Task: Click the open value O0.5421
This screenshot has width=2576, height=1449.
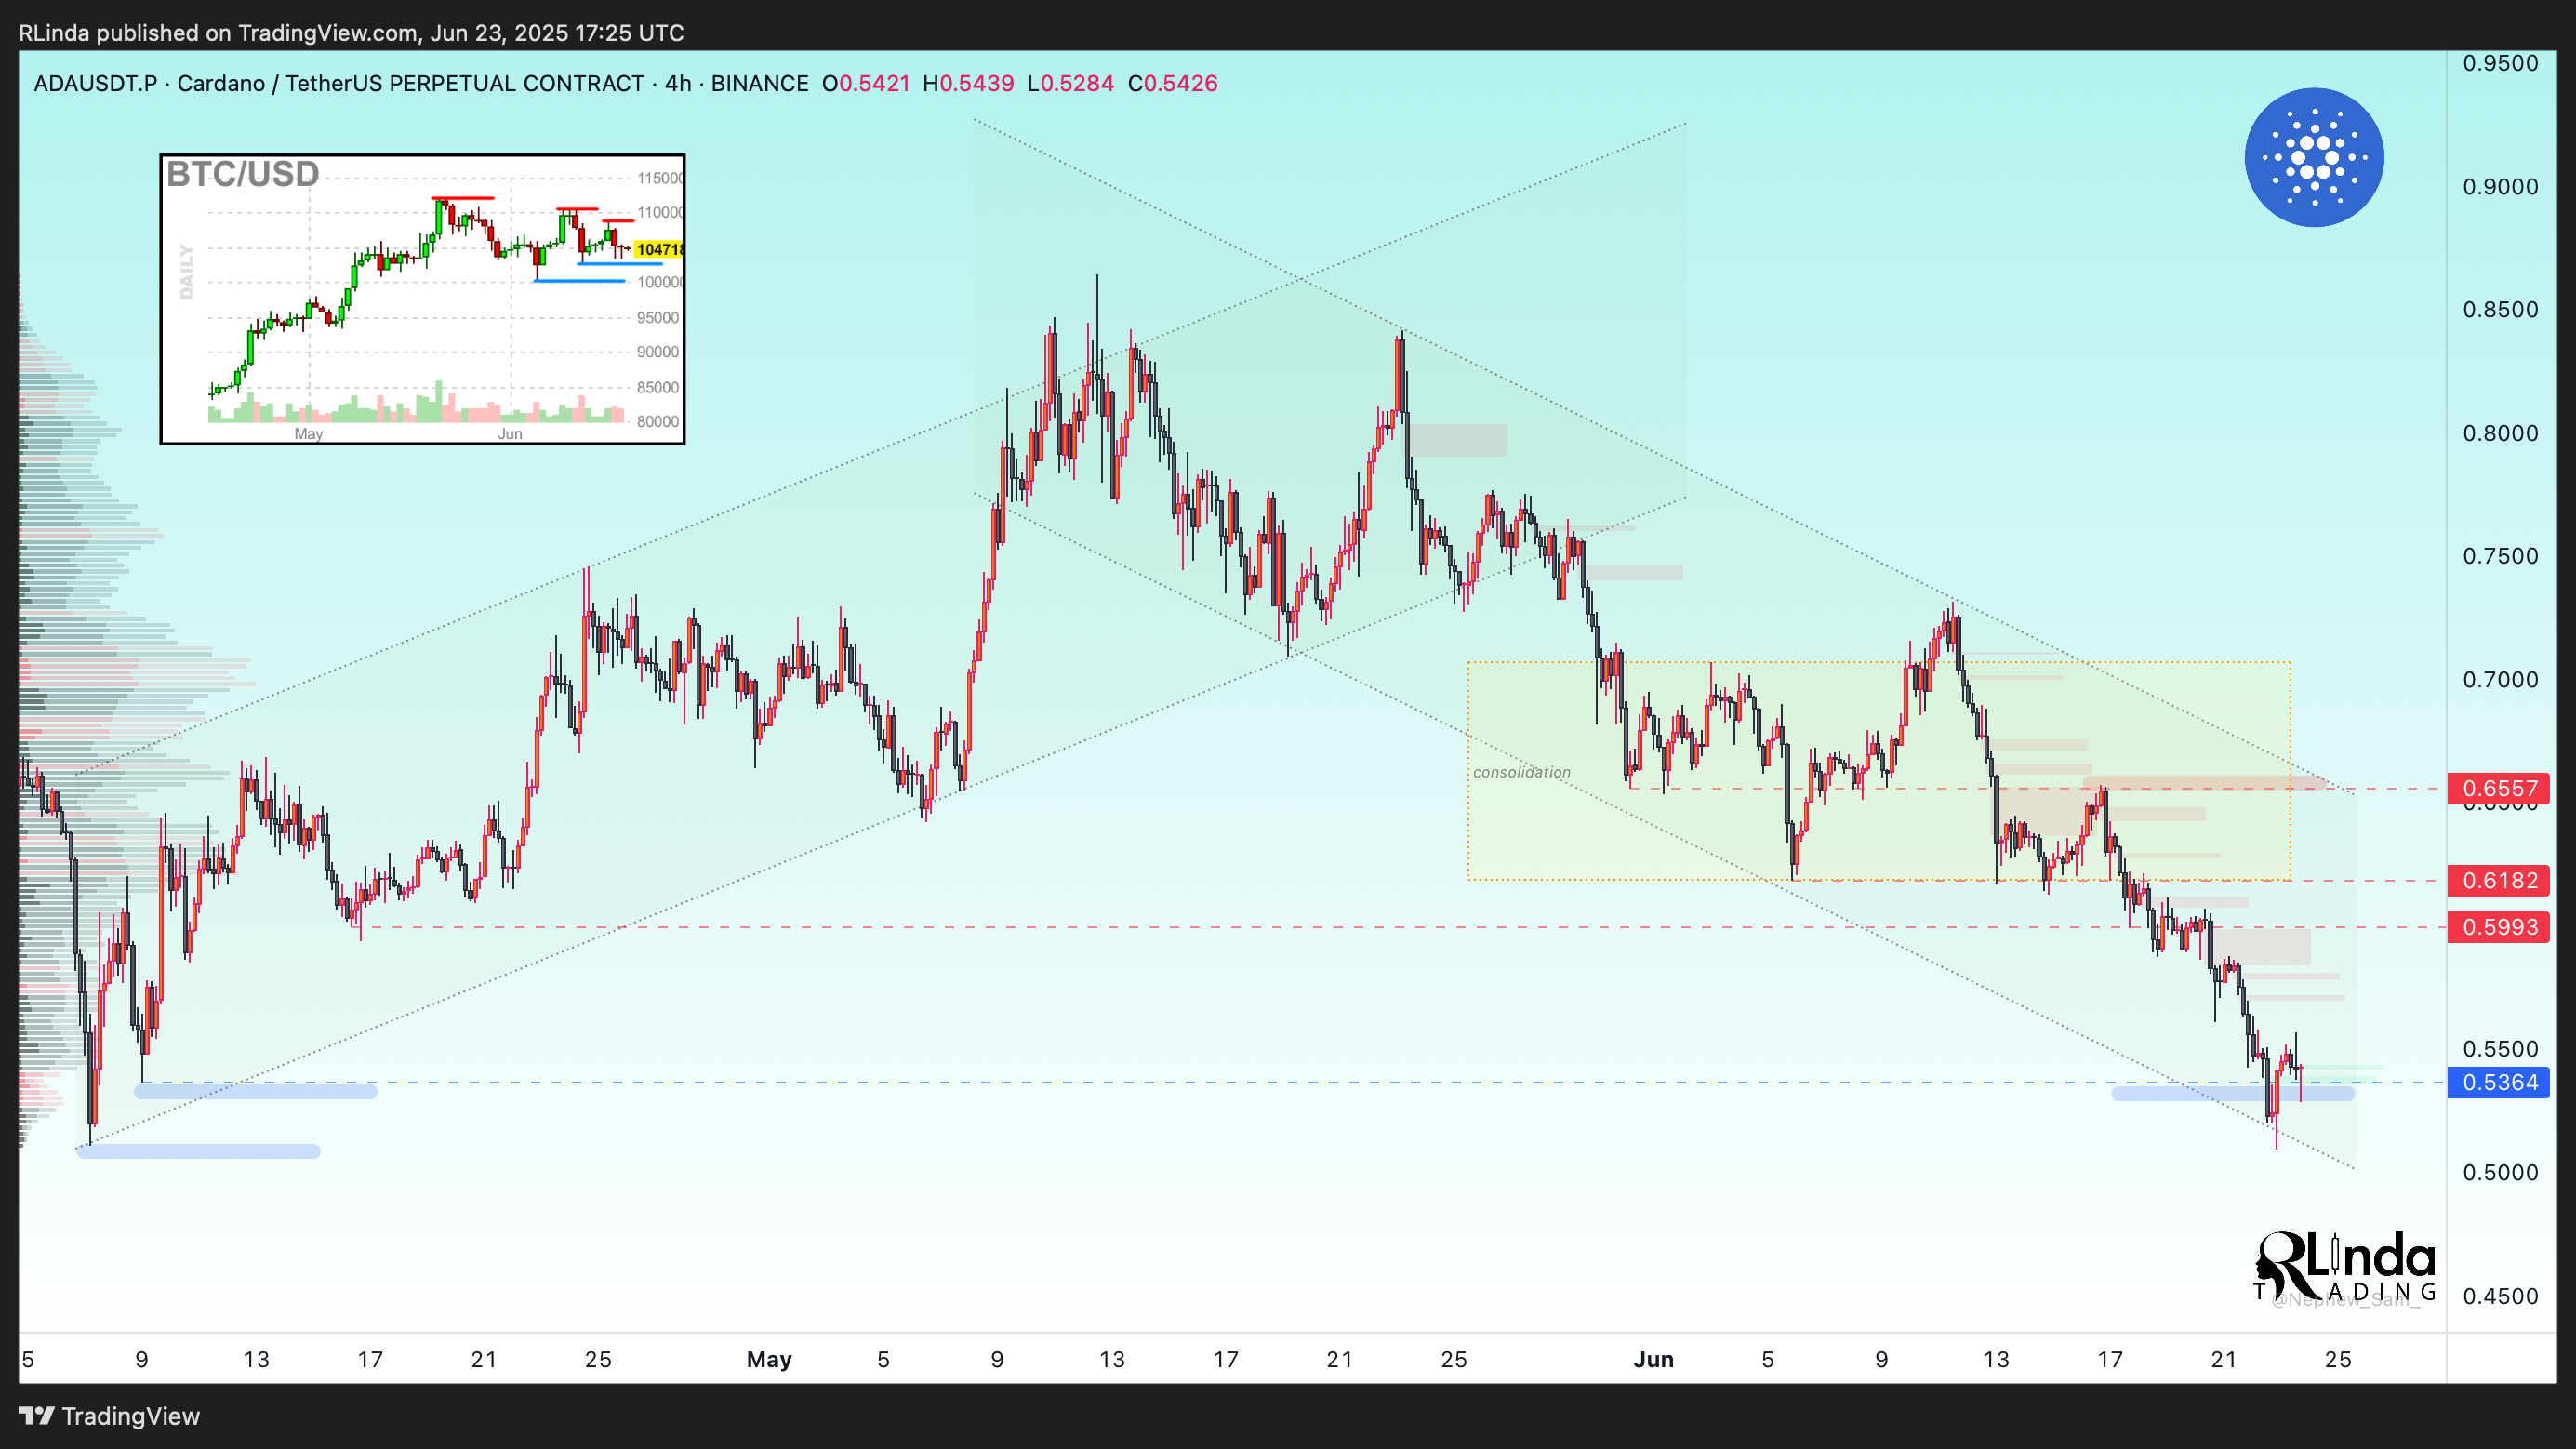Action: (x=866, y=83)
